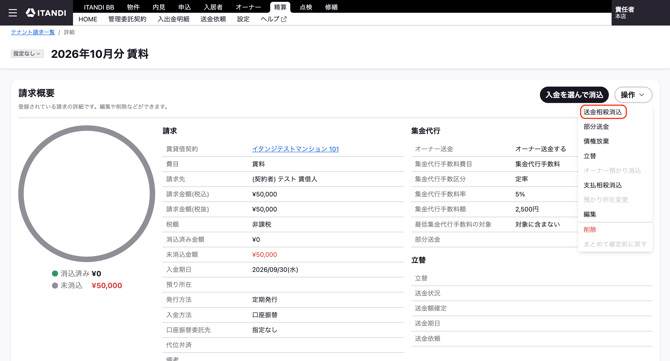Select the 精算 tab

click(280, 7)
